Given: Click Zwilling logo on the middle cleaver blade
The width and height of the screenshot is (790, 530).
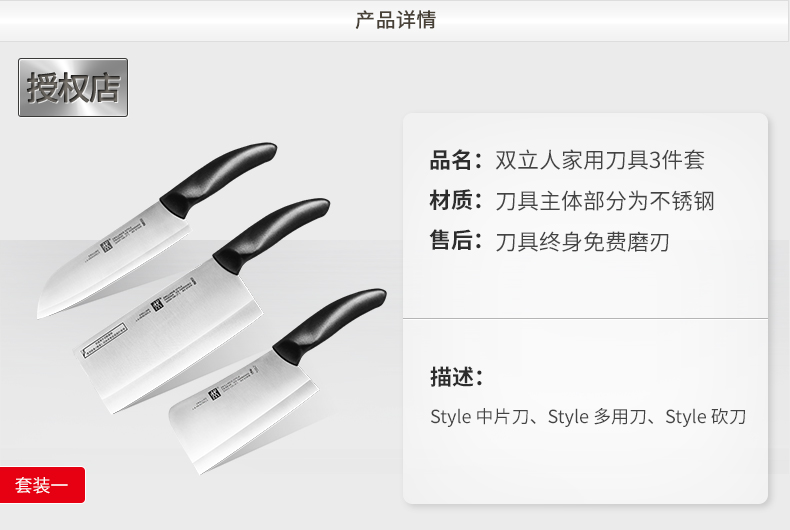Looking at the screenshot, I should [x=157, y=305].
